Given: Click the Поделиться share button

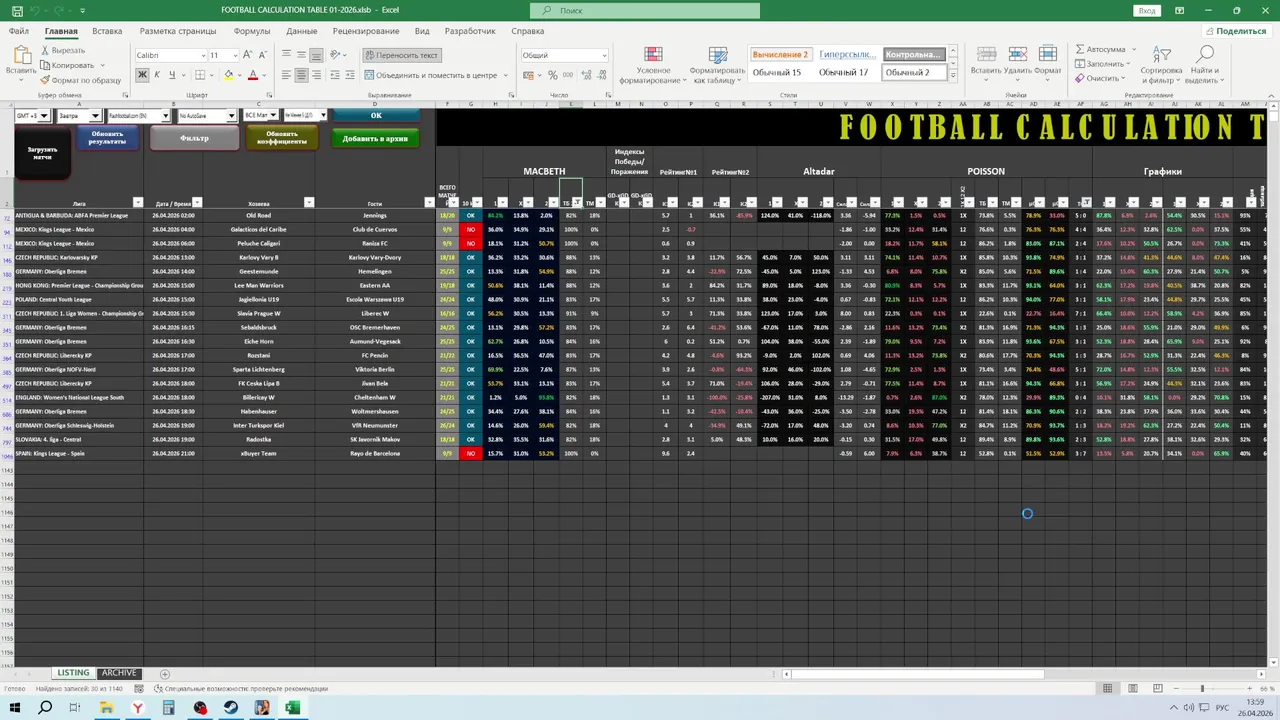Looking at the screenshot, I should pos(1236,31).
